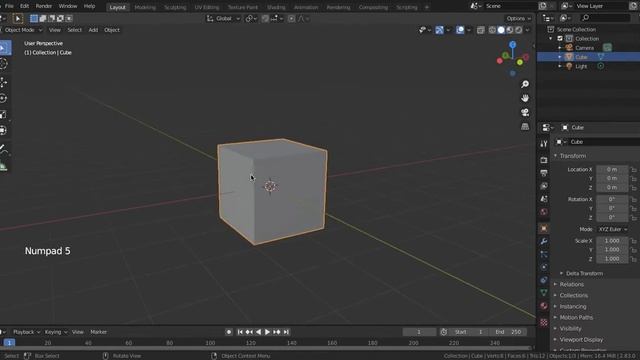This screenshot has height=360, width=640.
Task: Lock the Location X value
Action: 633,169
